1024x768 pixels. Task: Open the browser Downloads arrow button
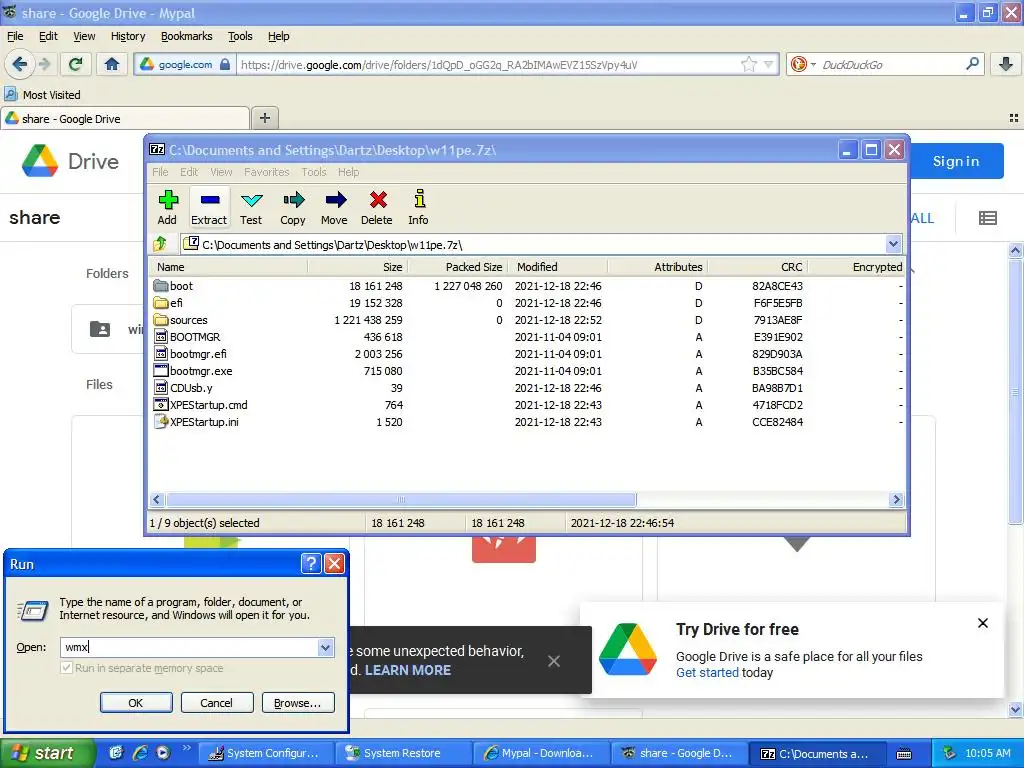point(1006,64)
